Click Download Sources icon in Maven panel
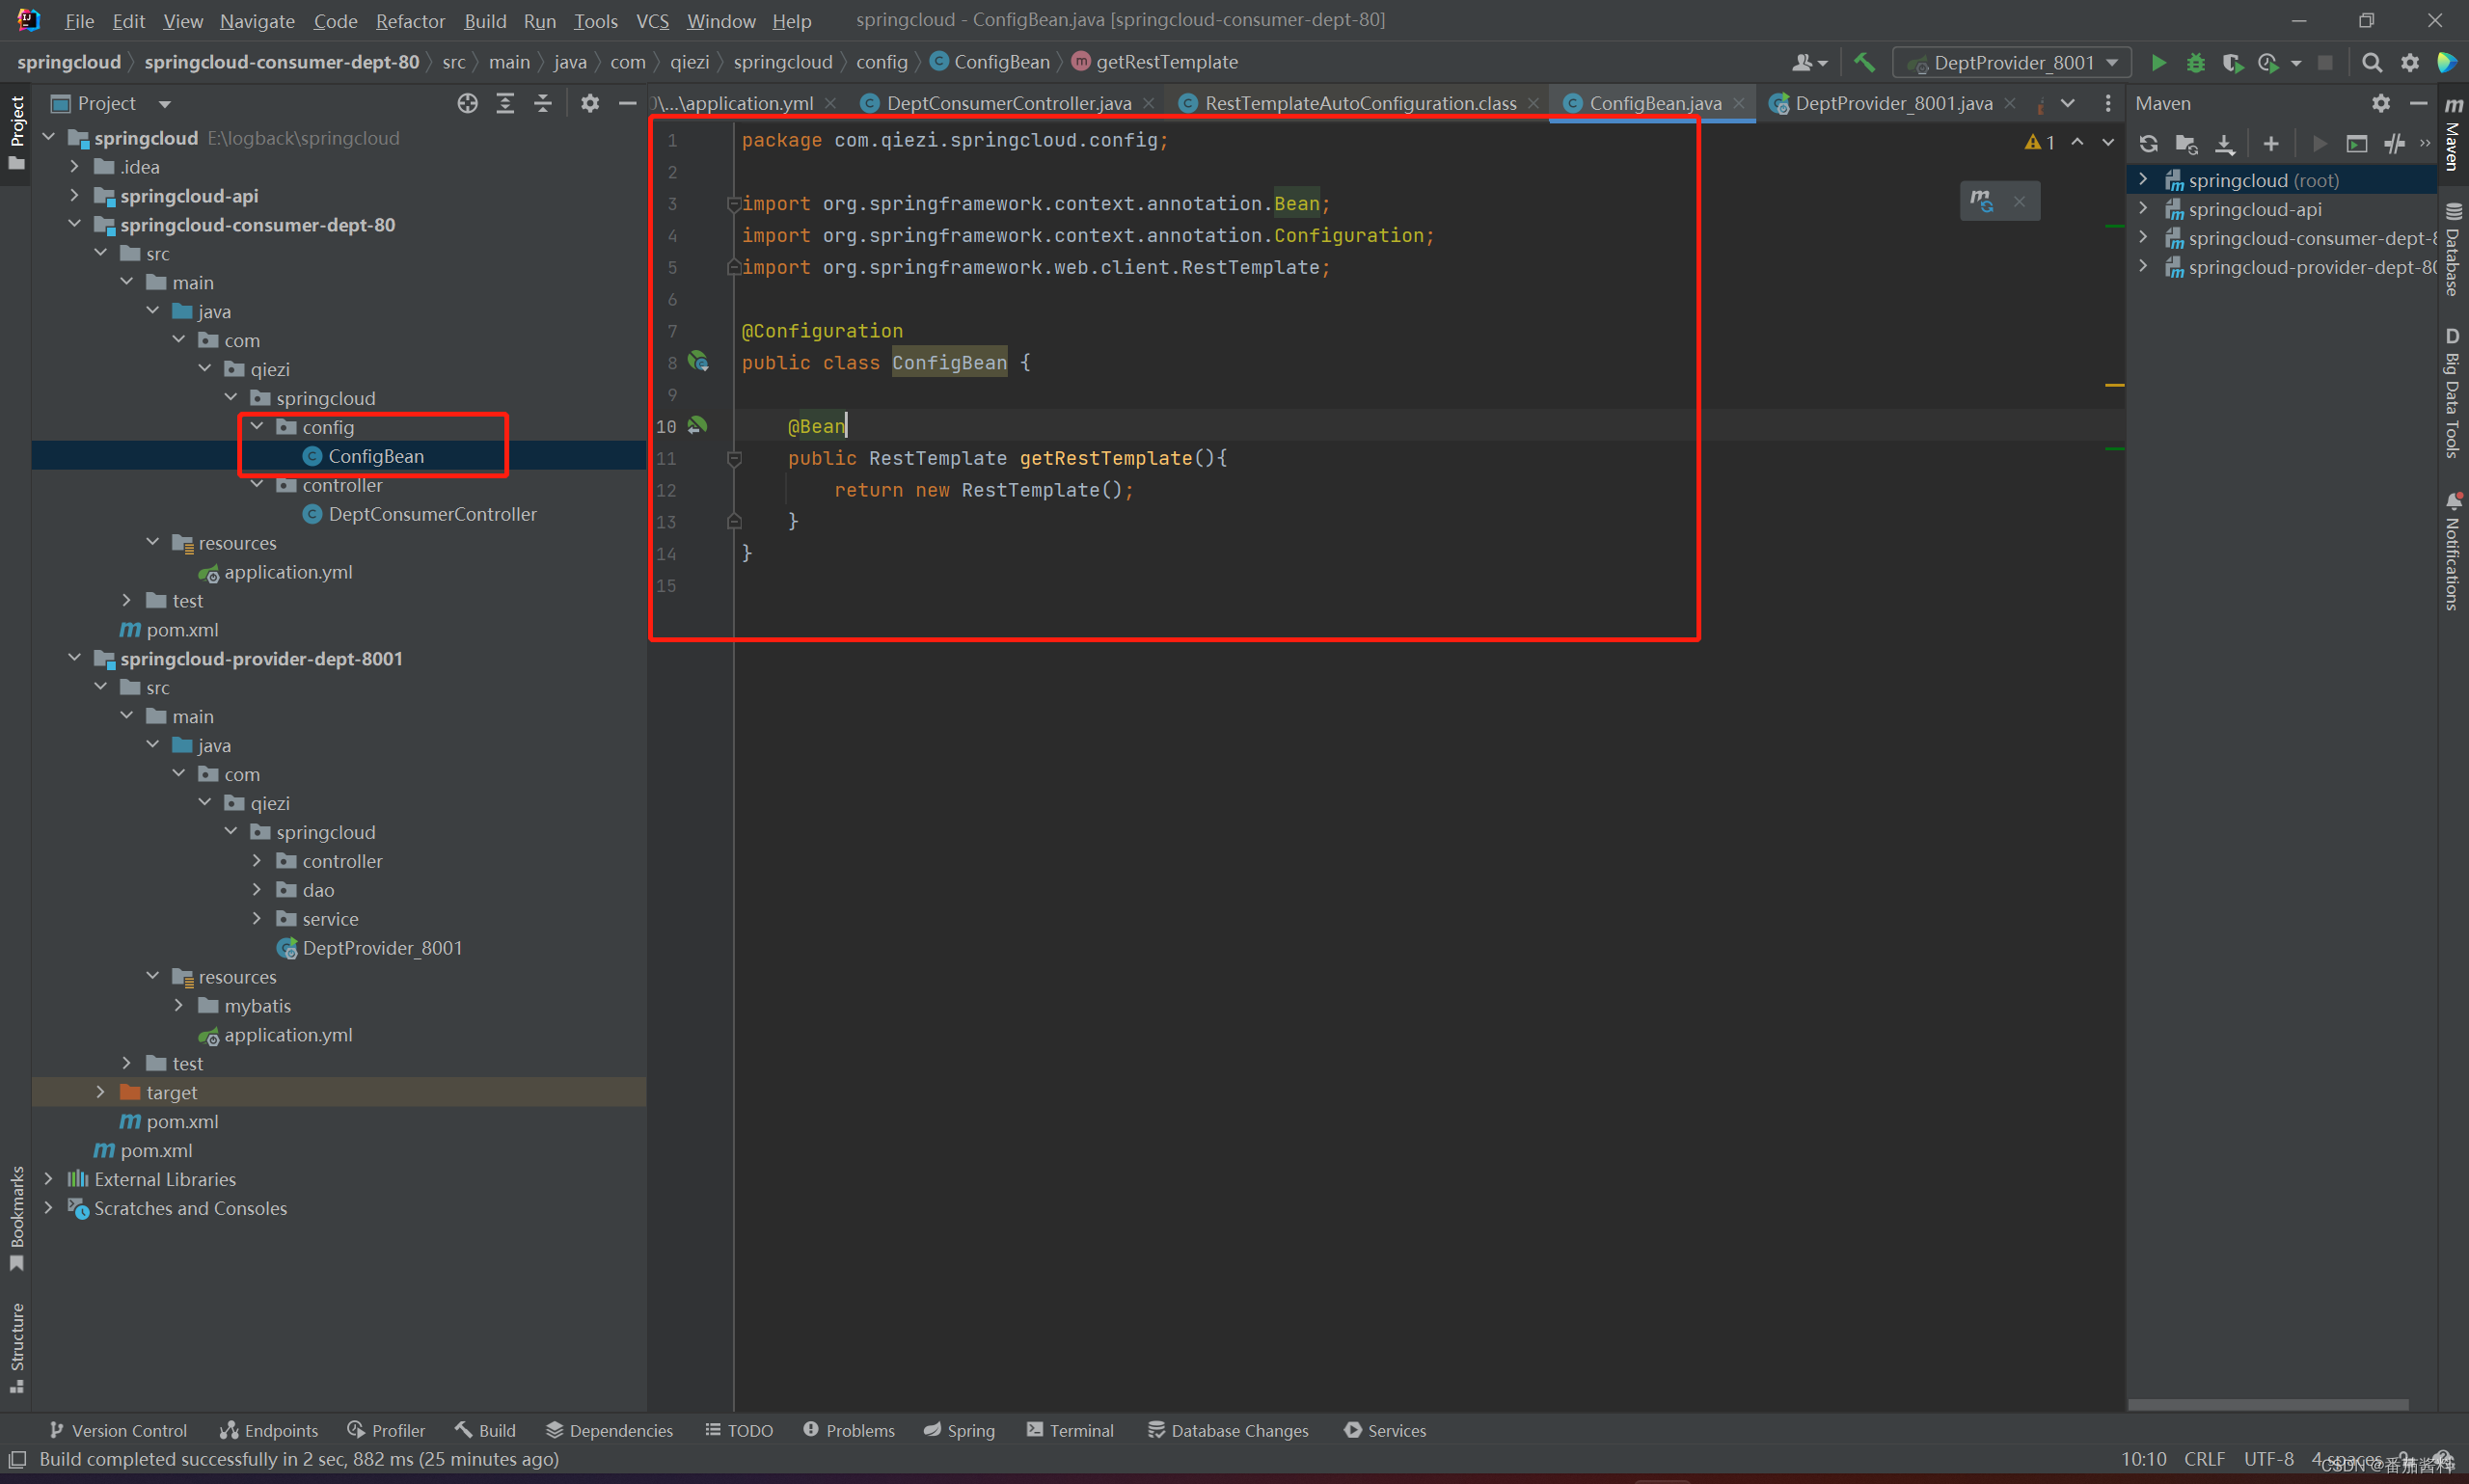Screen dimensions: 2469x1484 click(x=2224, y=144)
